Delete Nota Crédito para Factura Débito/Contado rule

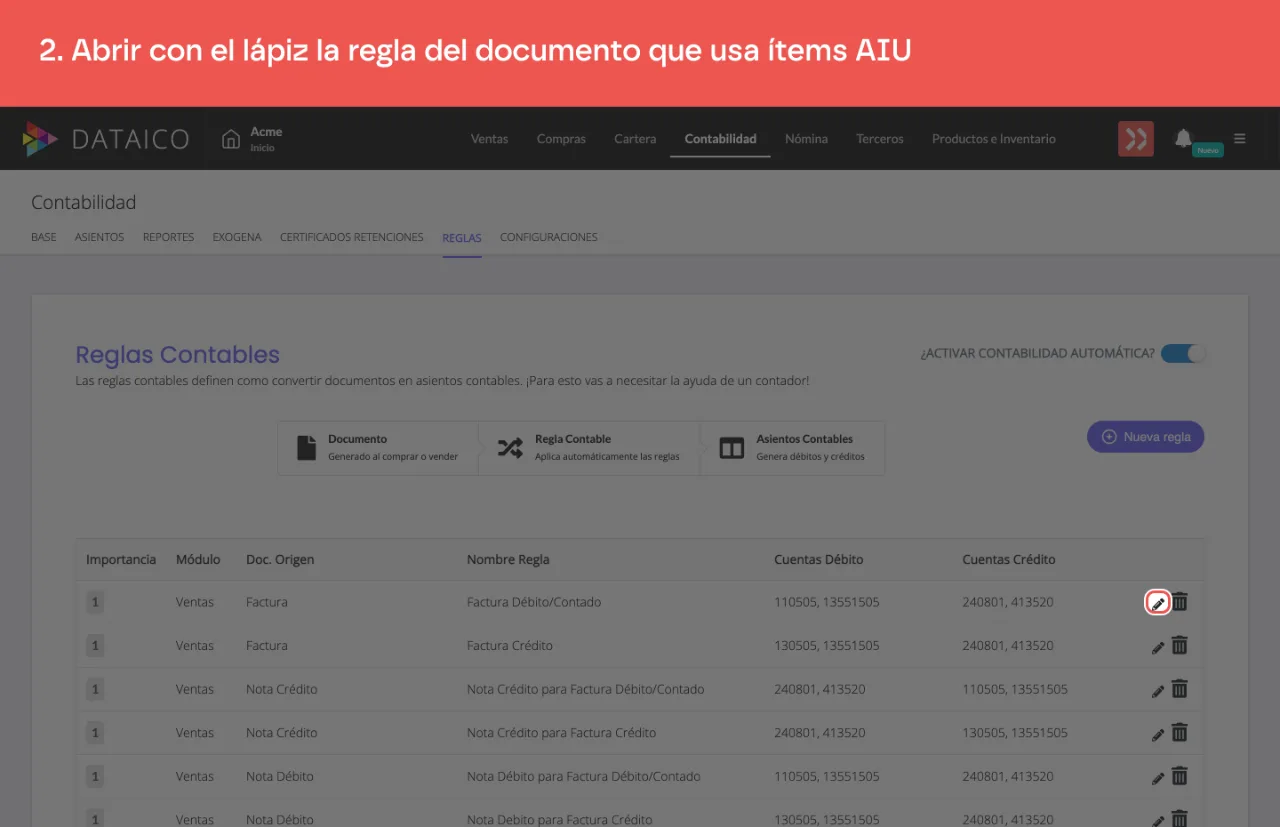1180,689
